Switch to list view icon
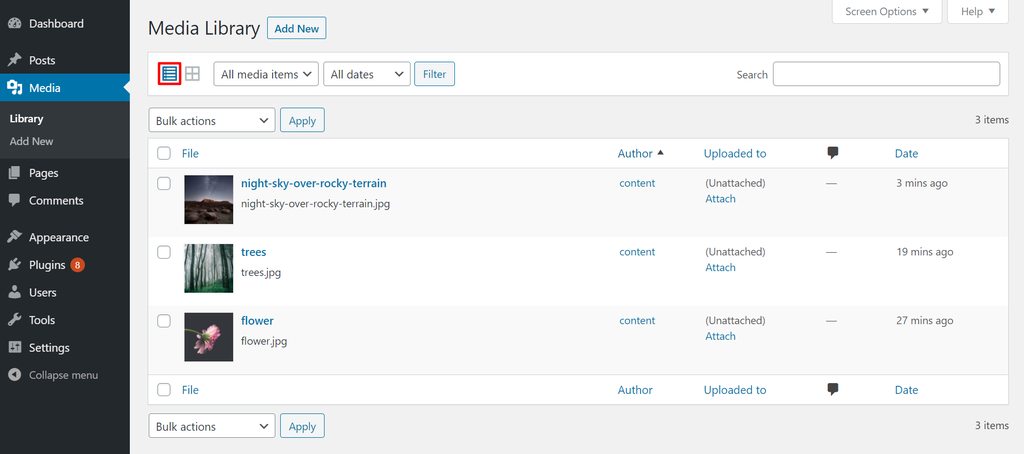 point(169,73)
